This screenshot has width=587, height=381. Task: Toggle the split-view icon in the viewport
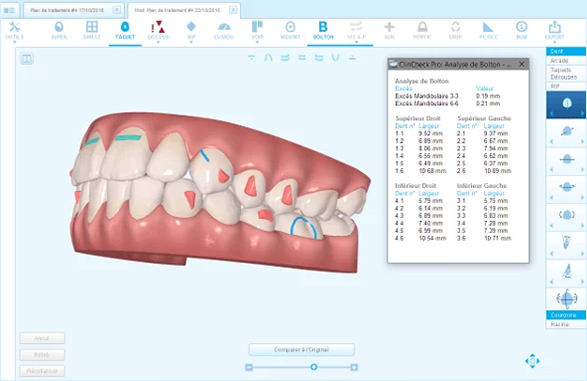(27, 59)
